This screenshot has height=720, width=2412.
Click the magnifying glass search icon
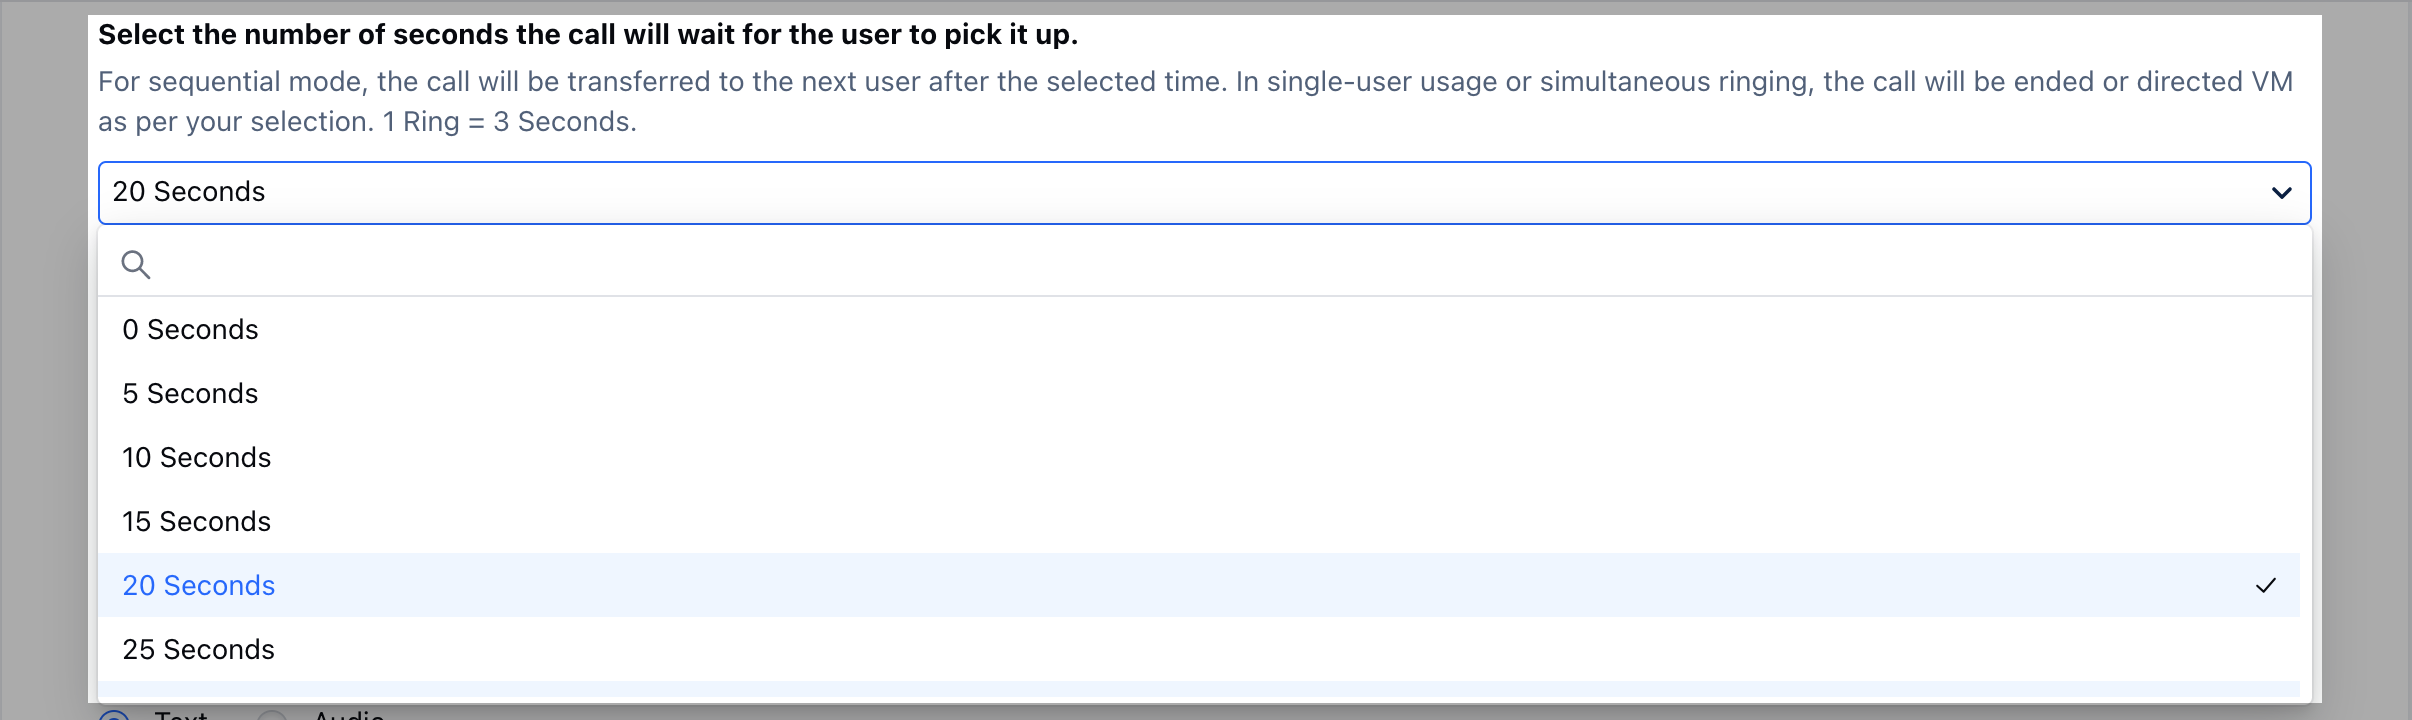click(135, 265)
